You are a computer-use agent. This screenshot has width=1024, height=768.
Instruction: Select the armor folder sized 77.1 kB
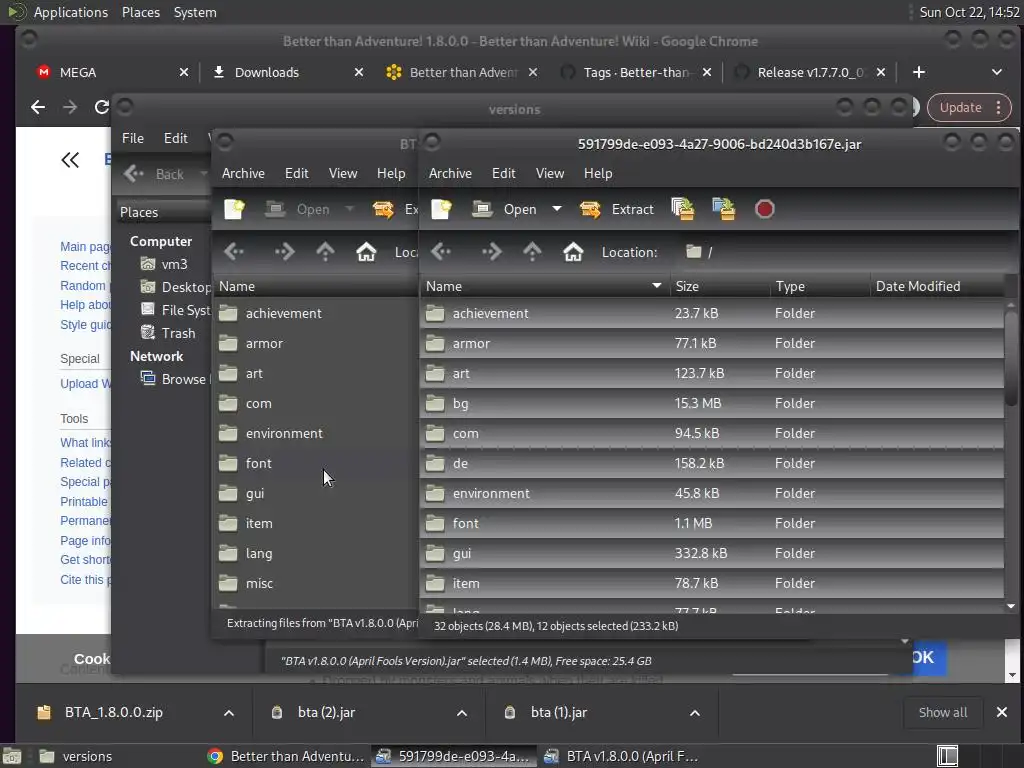click(x=712, y=344)
